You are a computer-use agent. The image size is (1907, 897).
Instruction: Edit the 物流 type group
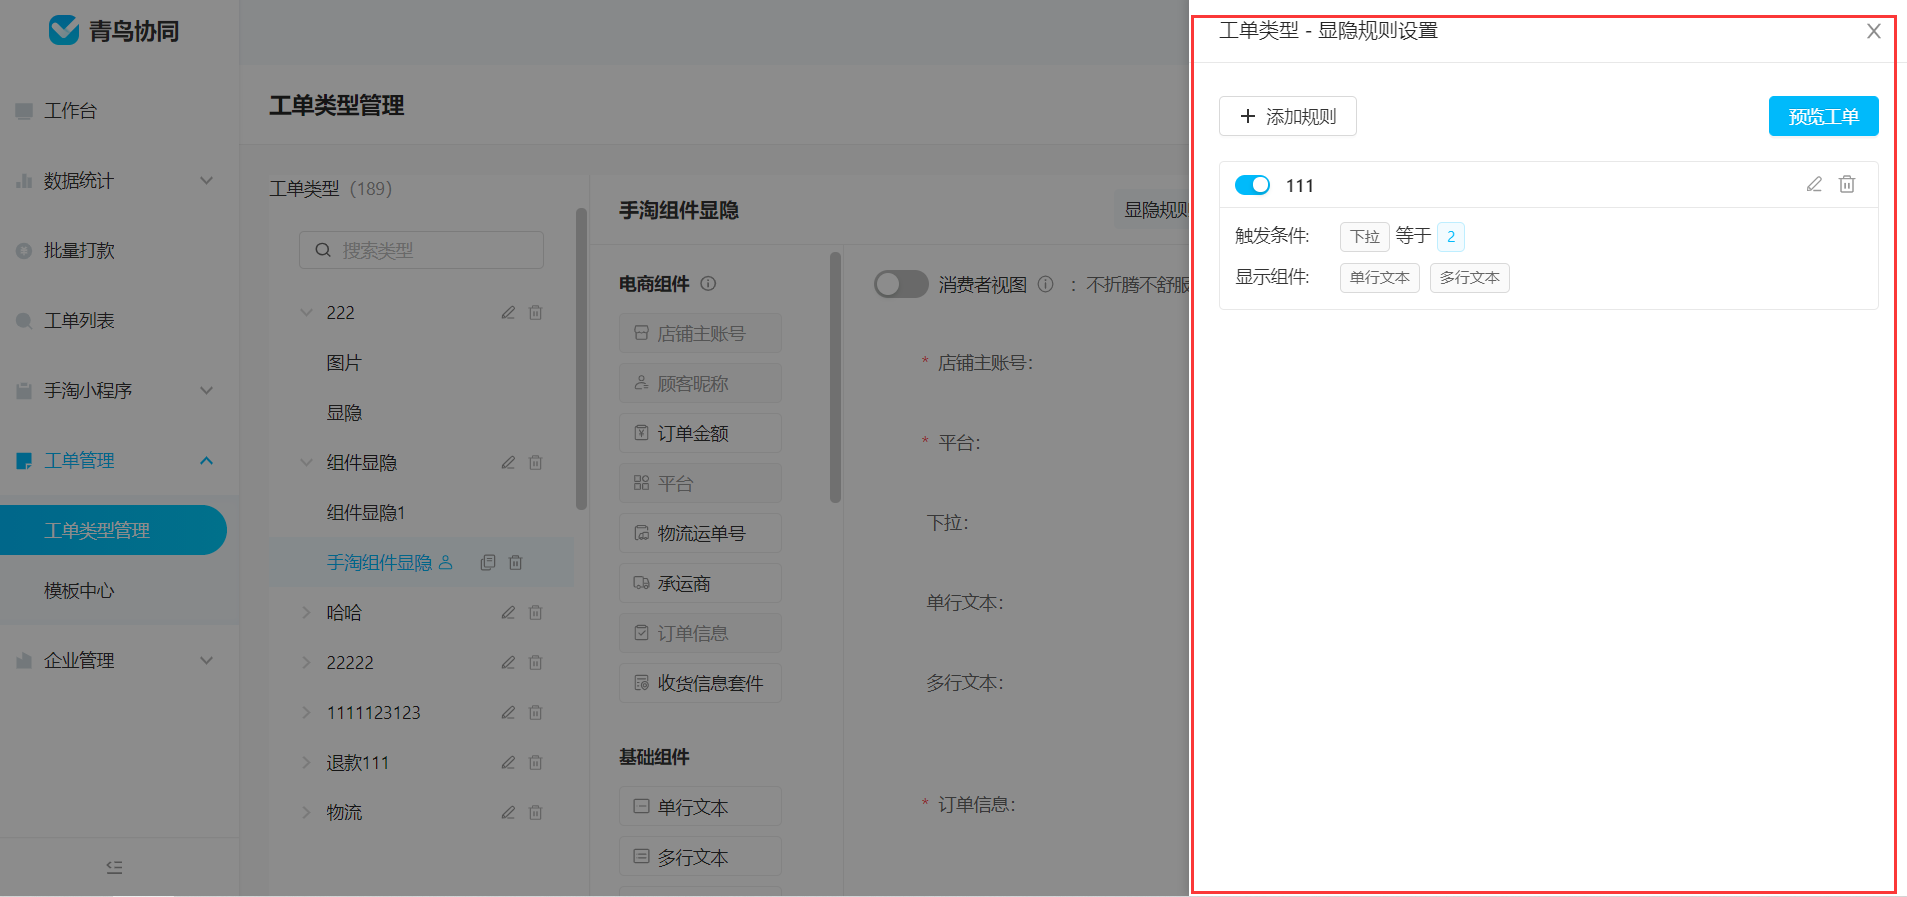click(508, 812)
